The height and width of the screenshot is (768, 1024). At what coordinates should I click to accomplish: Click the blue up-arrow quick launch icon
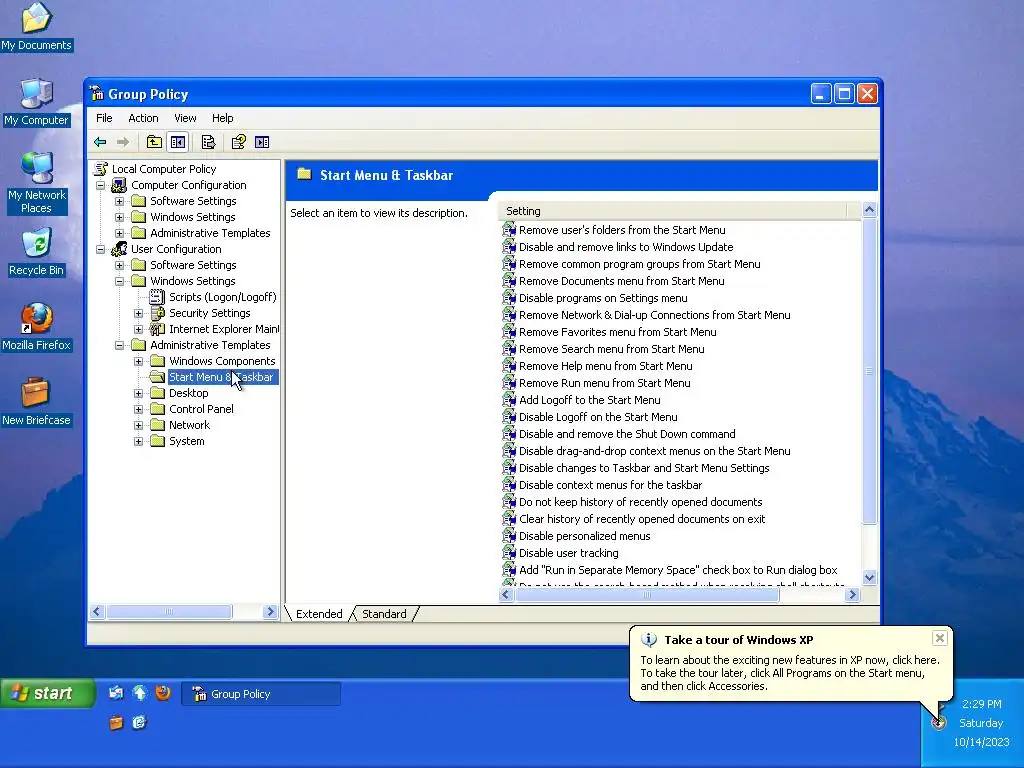coord(140,692)
